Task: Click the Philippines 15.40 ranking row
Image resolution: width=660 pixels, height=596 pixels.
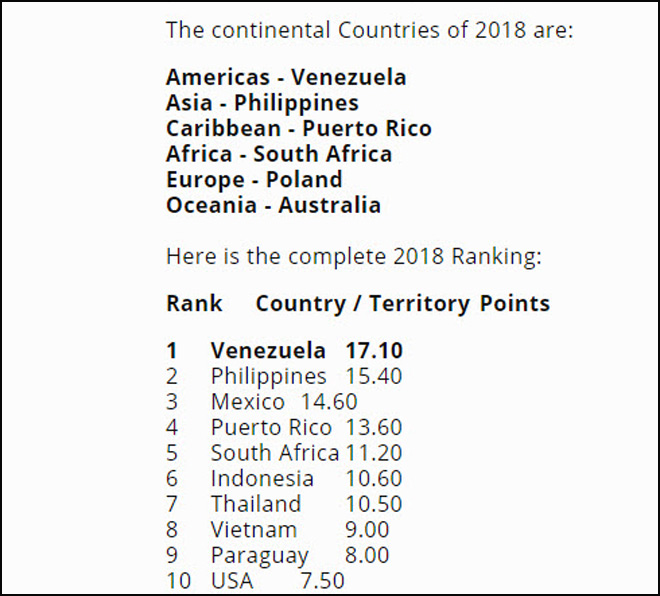Action: 285,377
